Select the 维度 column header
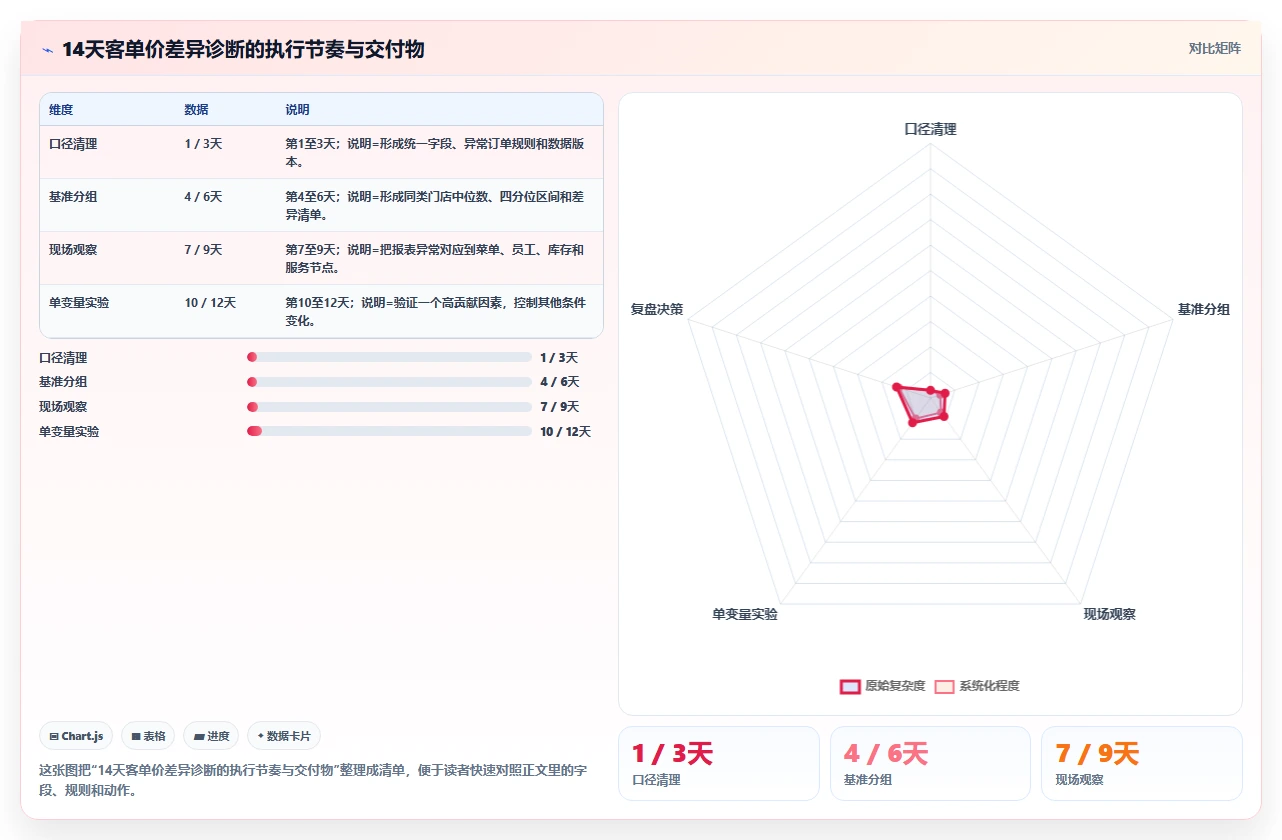Viewport: 1282px width, 840px height. (x=61, y=110)
